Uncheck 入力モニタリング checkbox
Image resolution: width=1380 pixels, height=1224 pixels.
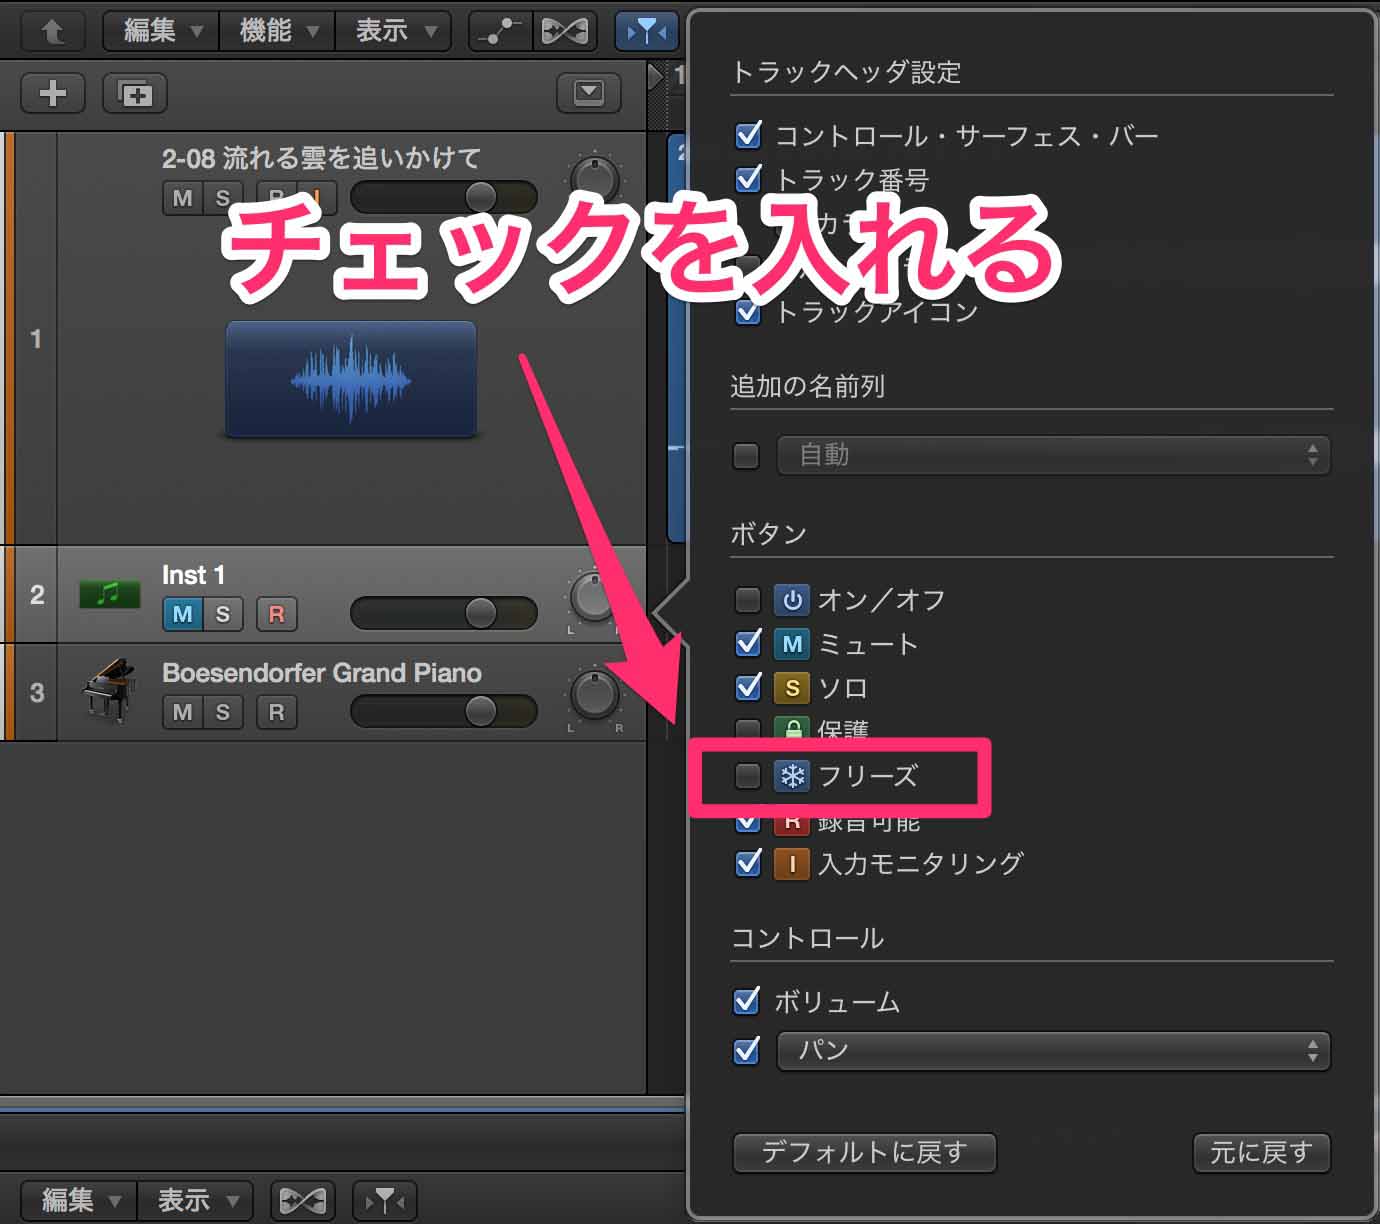748,863
